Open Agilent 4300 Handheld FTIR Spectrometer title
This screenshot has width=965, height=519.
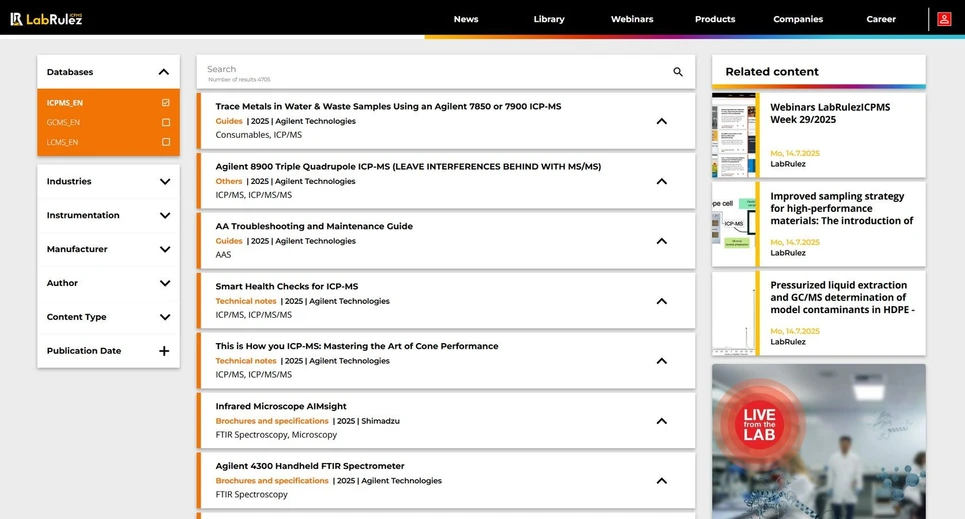[310, 466]
